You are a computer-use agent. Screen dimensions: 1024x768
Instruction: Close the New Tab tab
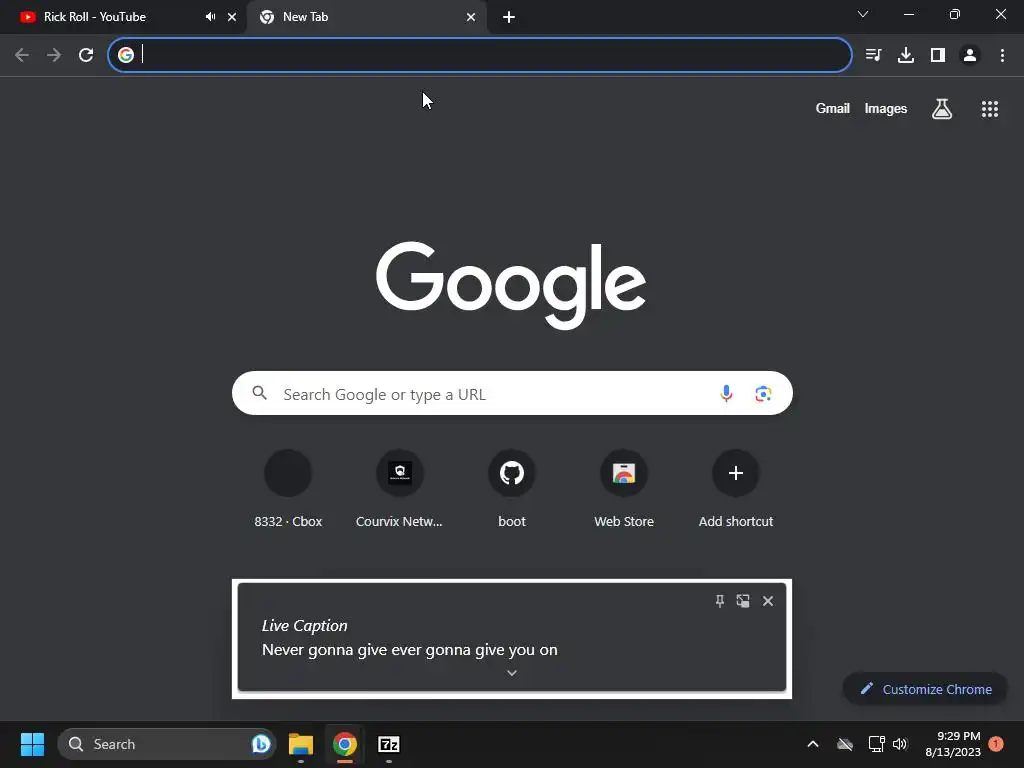click(x=471, y=17)
